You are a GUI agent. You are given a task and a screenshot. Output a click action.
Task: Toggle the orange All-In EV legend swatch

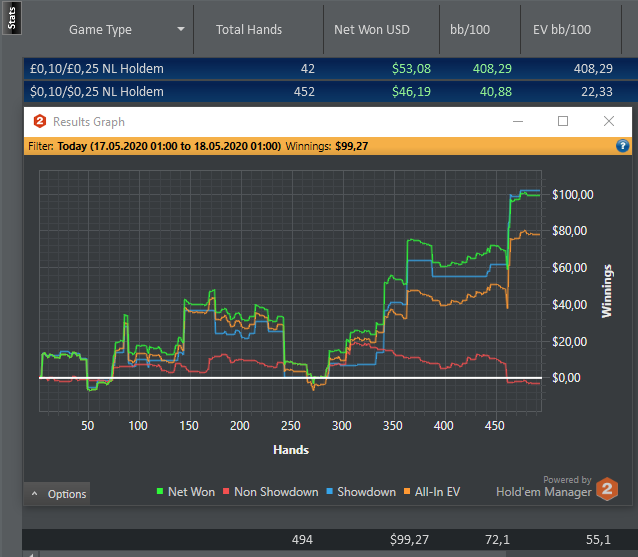407,491
